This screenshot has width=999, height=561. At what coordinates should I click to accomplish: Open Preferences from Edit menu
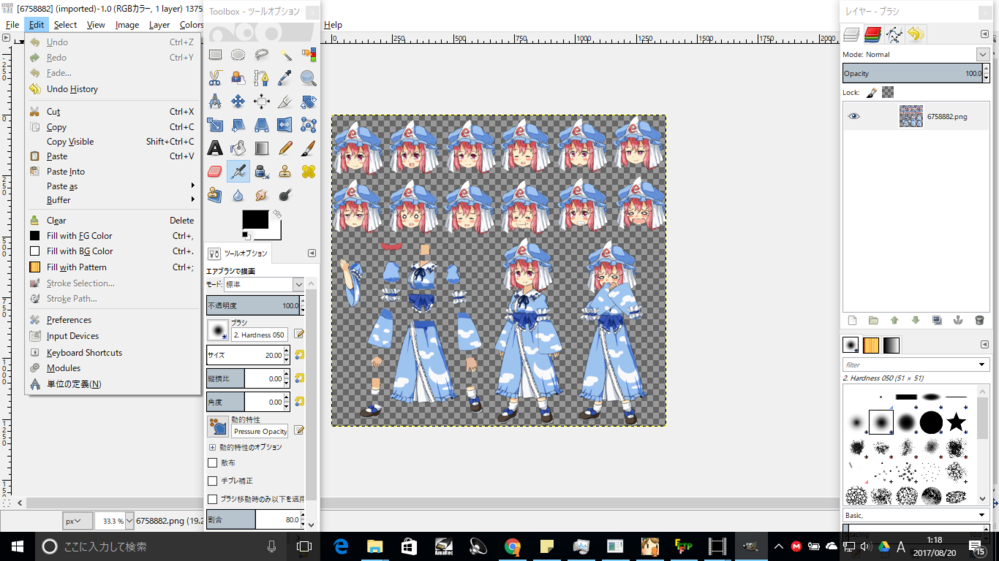click(x=69, y=320)
